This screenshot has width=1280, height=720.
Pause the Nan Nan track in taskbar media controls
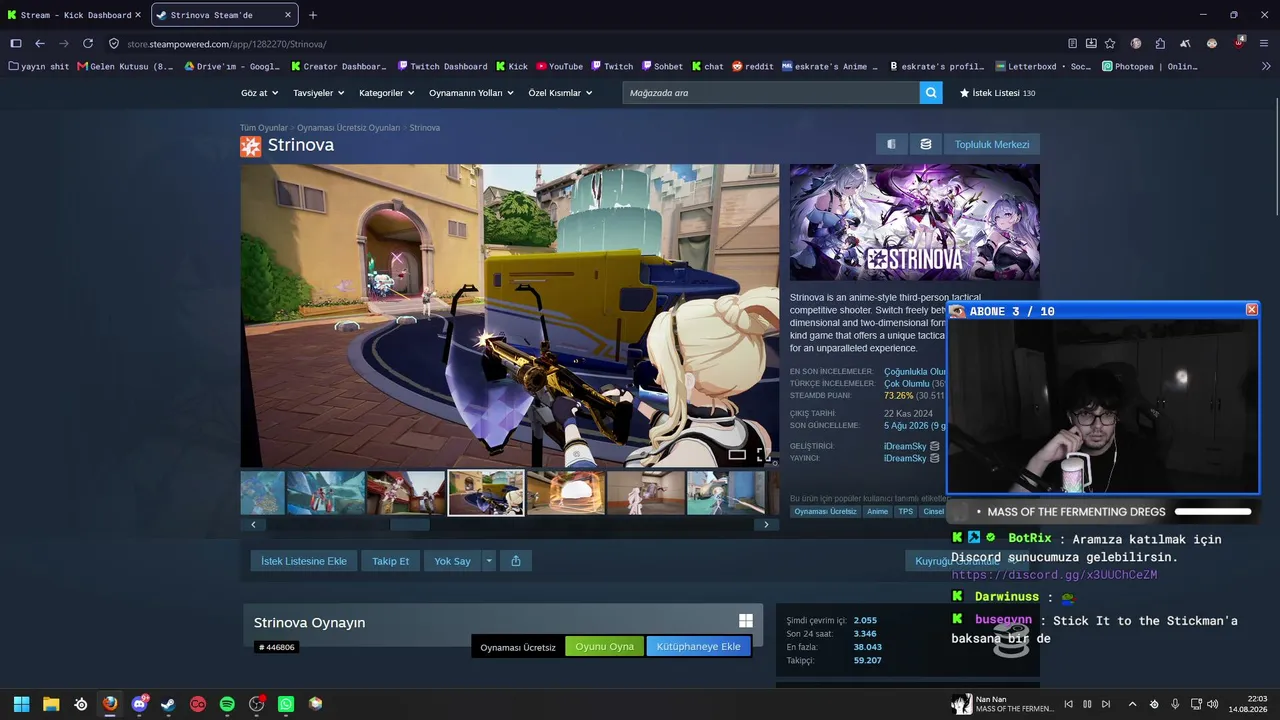pos(1087,704)
